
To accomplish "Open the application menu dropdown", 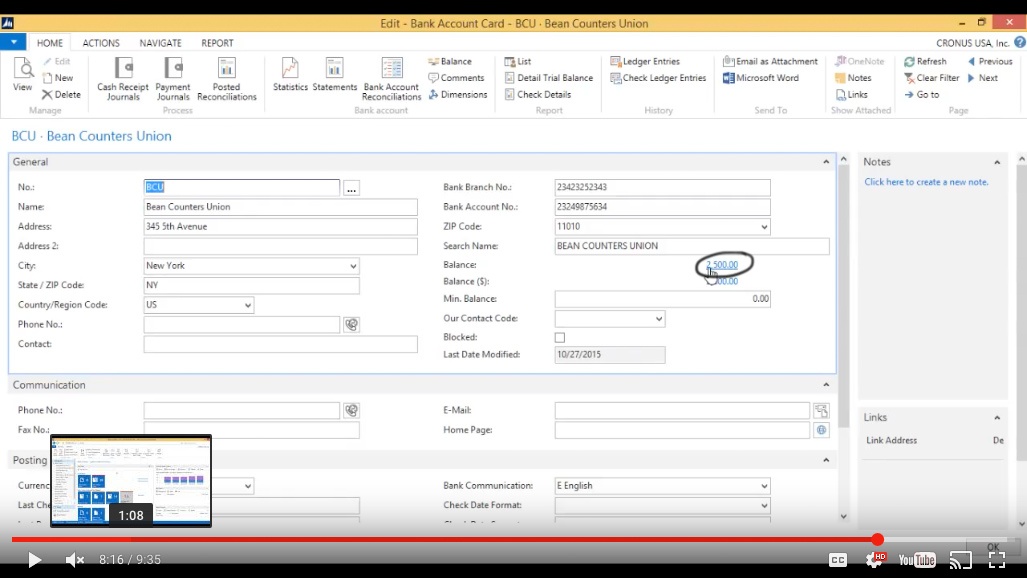I will tap(13, 42).
